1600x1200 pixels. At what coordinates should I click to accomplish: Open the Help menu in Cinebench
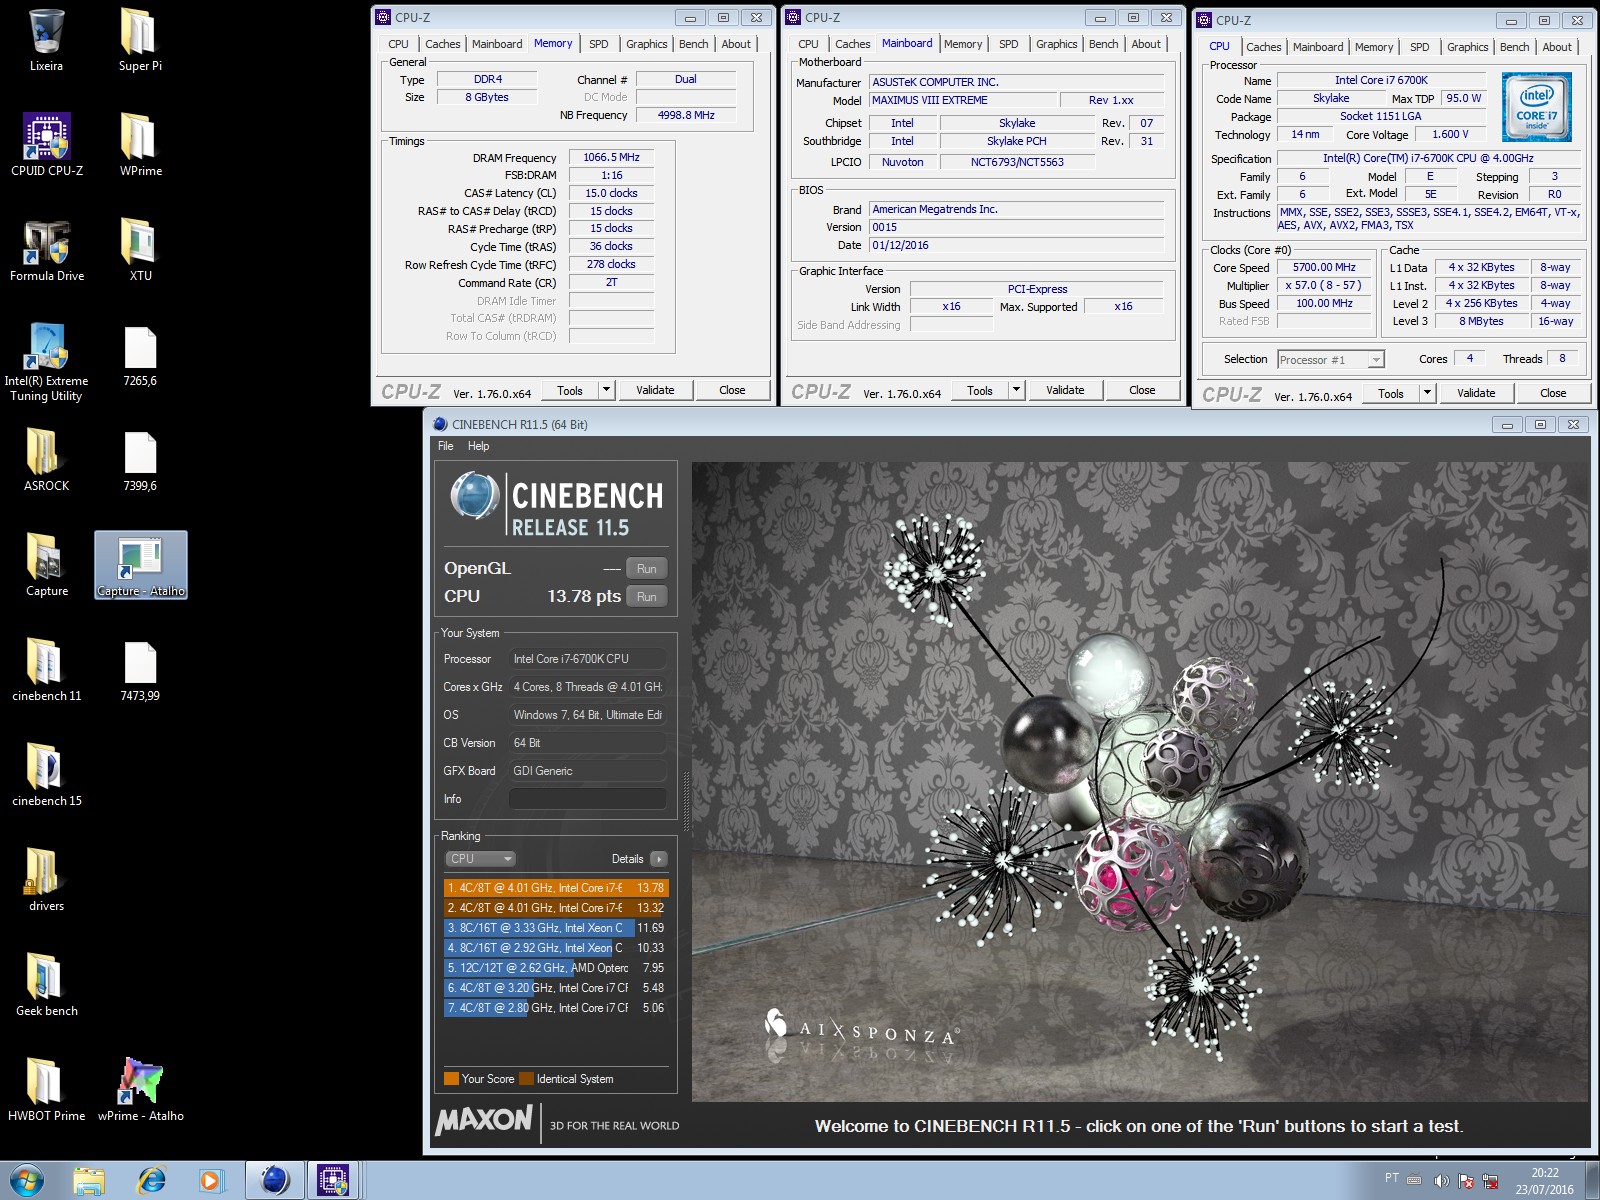point(478,446)
